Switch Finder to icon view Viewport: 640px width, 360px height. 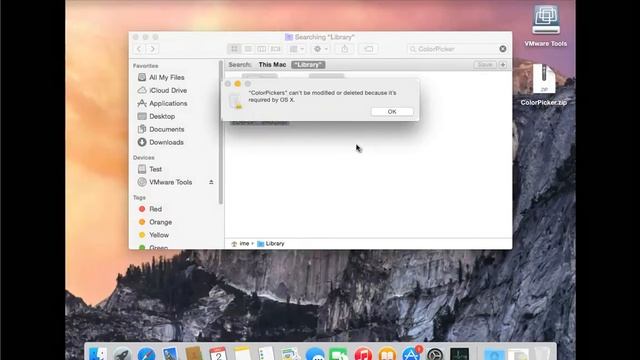coord(234,49)
